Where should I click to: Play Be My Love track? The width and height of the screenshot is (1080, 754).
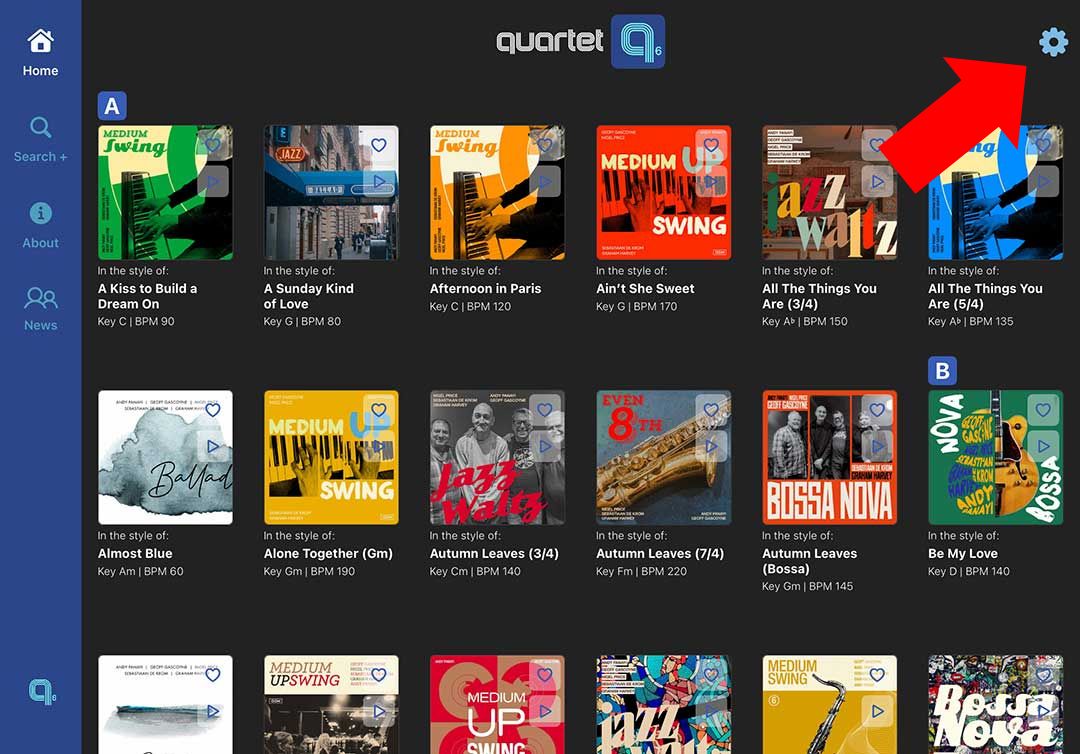pyautogui.click(x=1043, y=446)
